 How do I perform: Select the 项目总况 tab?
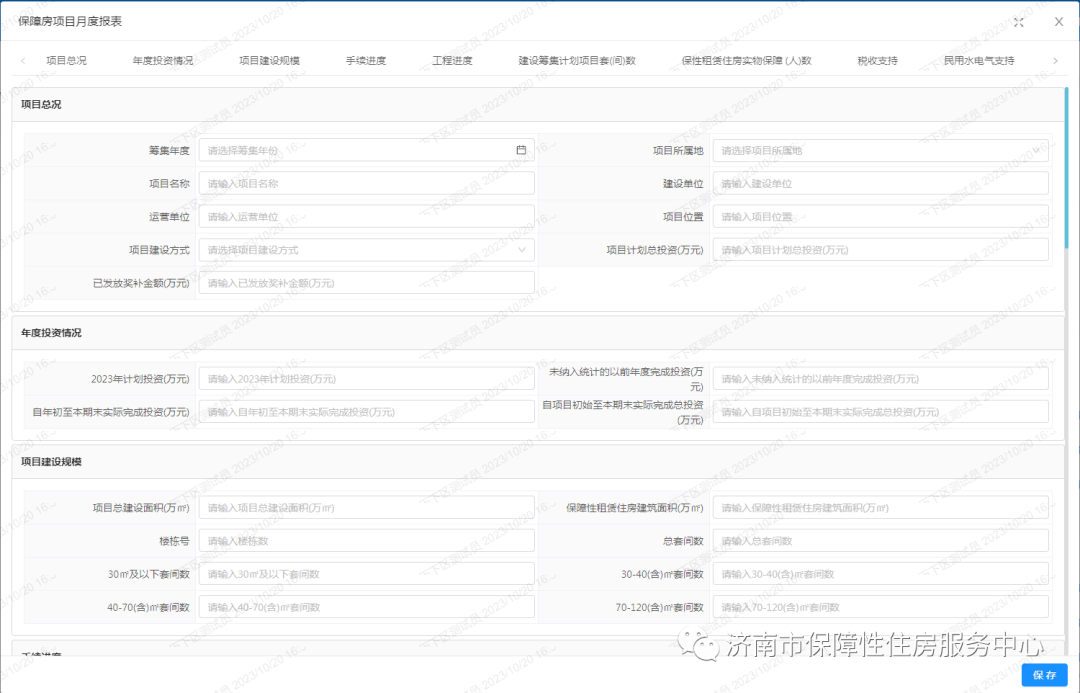click(67, 60)
